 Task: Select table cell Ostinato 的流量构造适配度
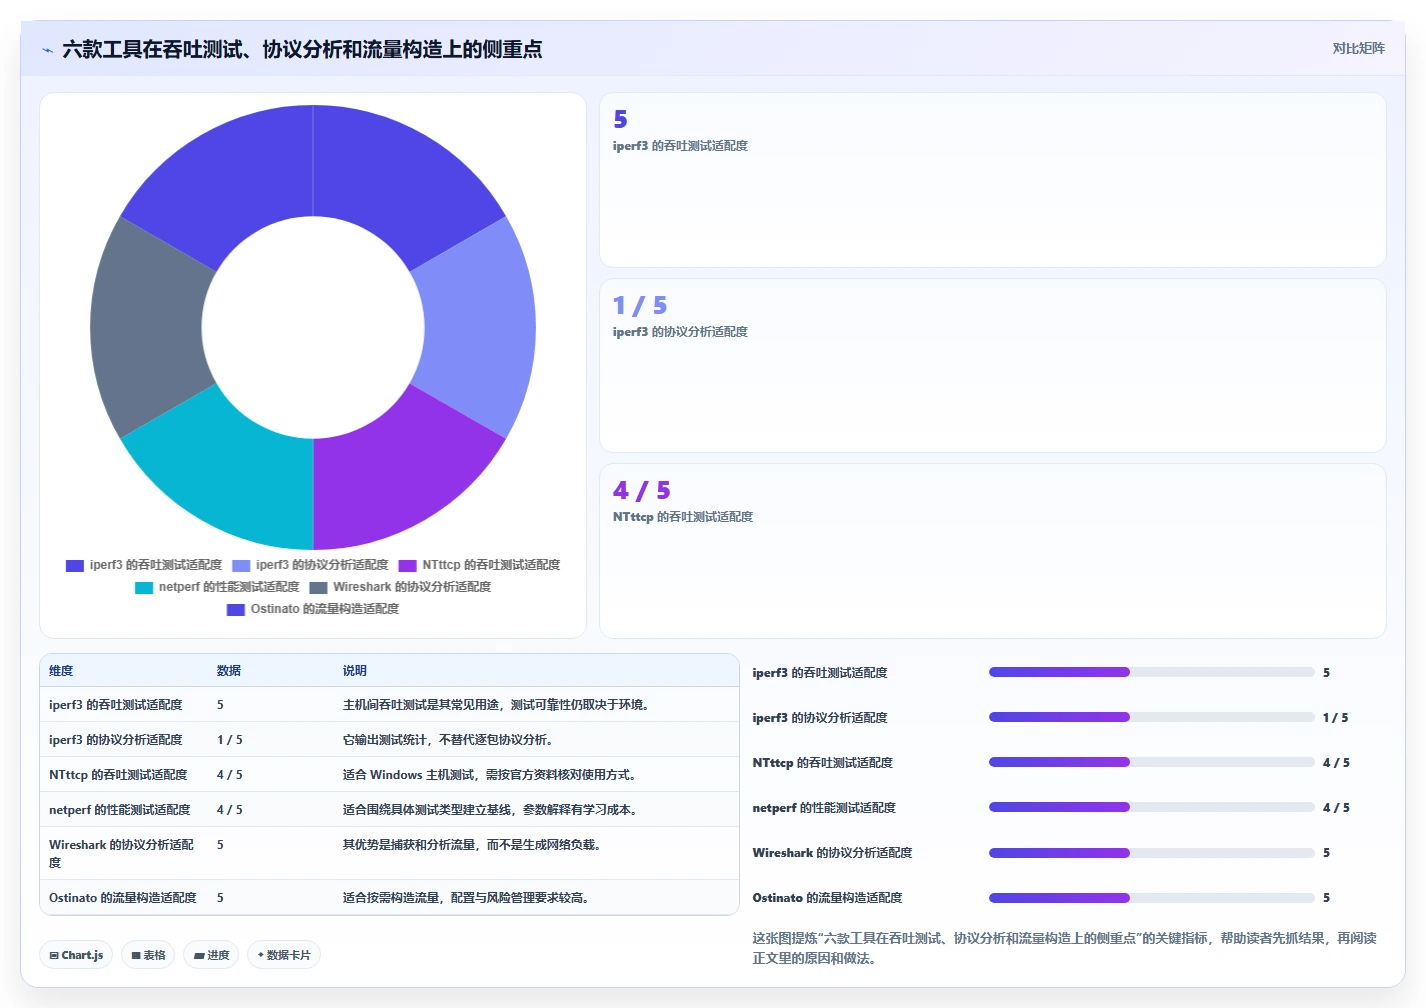pyautogui.click(x=123, y=898)
